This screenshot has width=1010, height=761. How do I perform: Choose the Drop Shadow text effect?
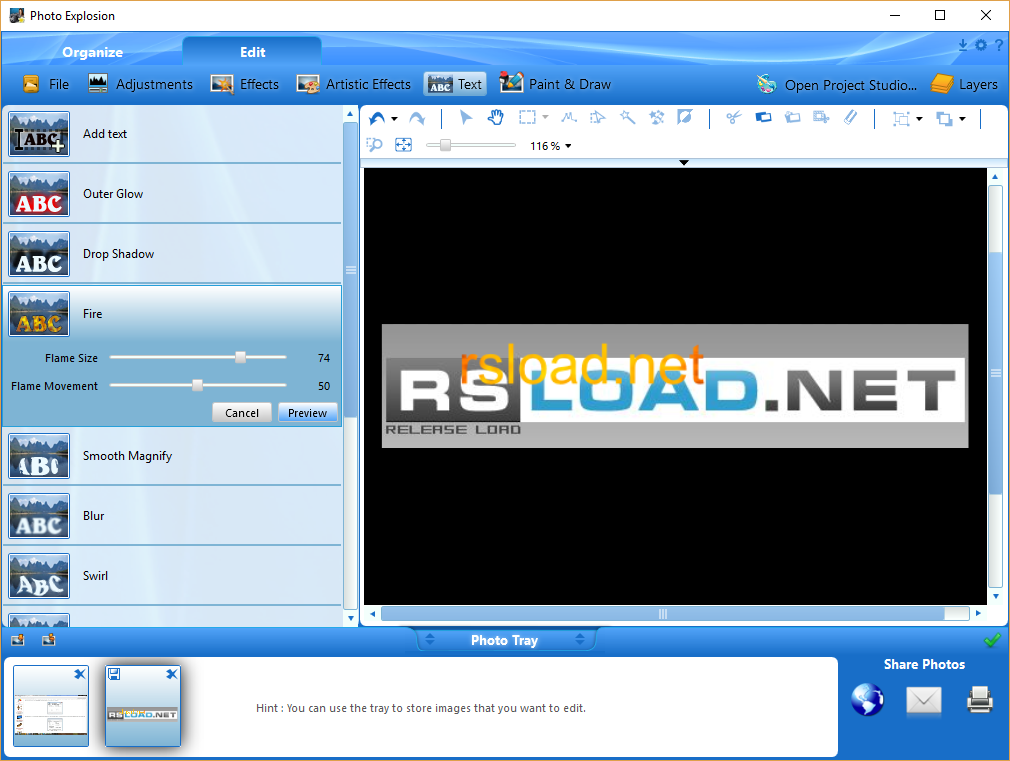click(x=173, y=254)
